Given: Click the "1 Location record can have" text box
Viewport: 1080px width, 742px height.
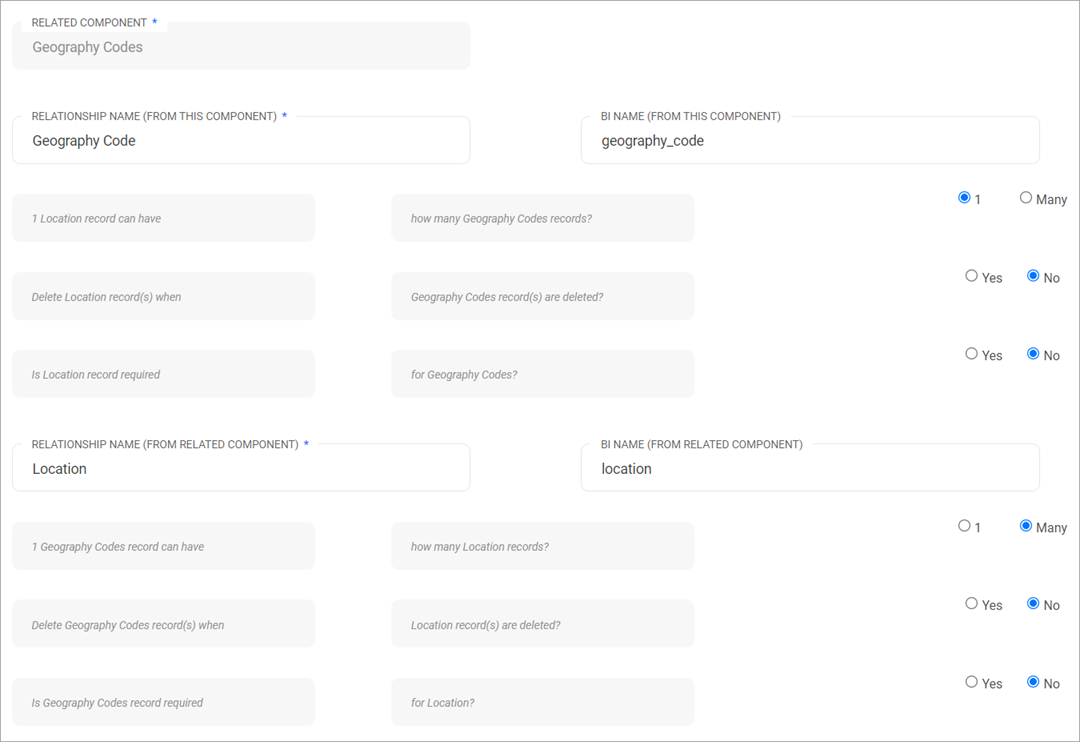Looking at the screenshot, I should 163,217.
